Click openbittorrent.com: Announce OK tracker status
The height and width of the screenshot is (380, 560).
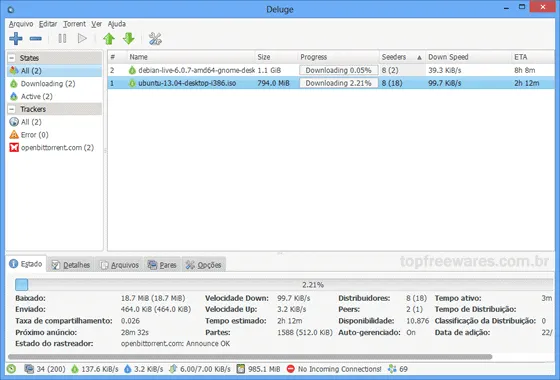[x=175, y=344]
